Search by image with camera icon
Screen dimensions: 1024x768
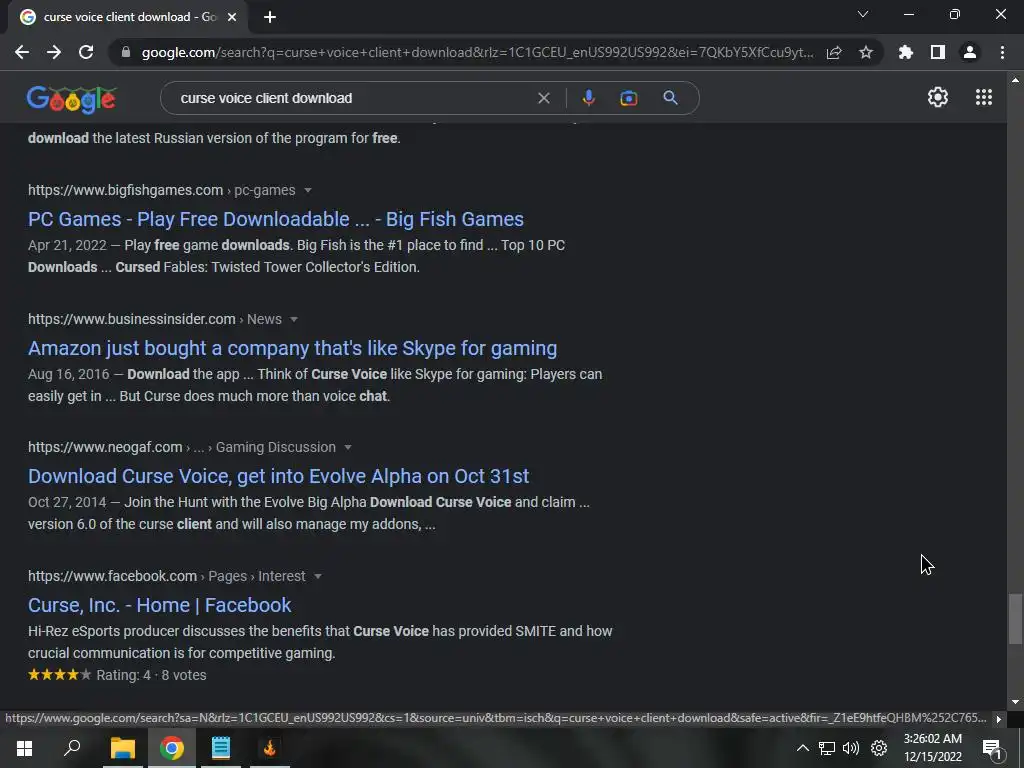628,98
